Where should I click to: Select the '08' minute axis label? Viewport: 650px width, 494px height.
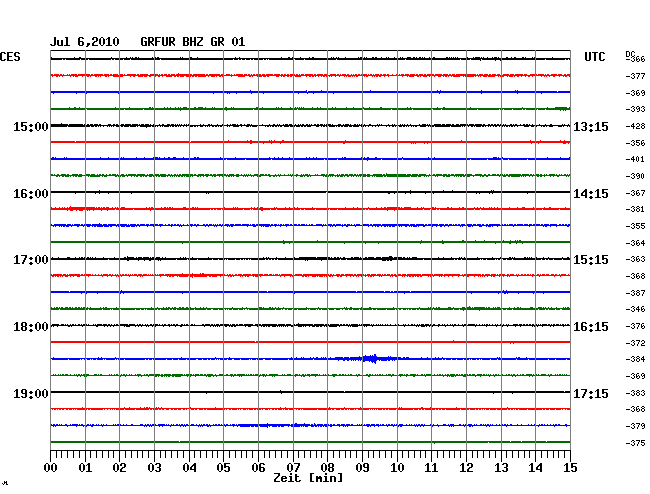click(327, 468)
